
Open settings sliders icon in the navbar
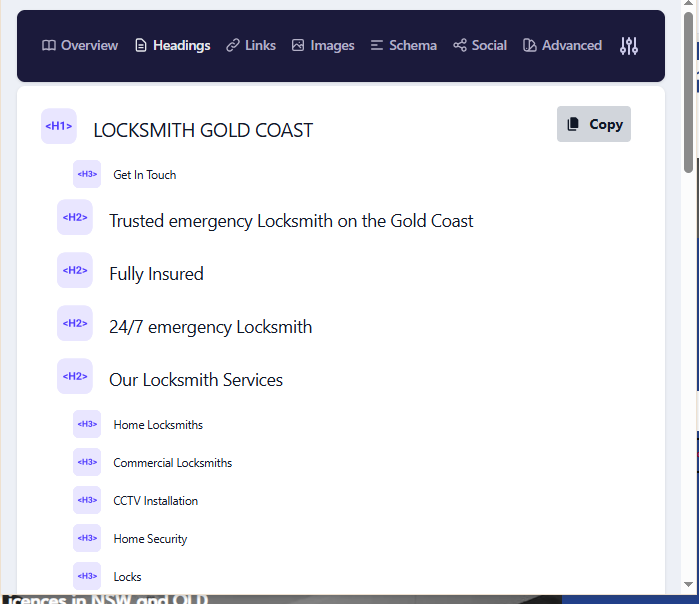point(629,46)
